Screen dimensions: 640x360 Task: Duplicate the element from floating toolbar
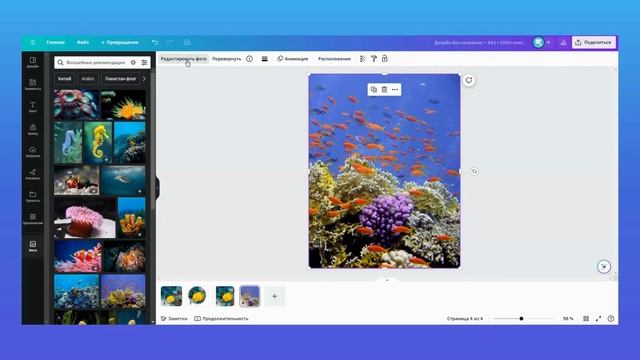[x=373, y=89]
